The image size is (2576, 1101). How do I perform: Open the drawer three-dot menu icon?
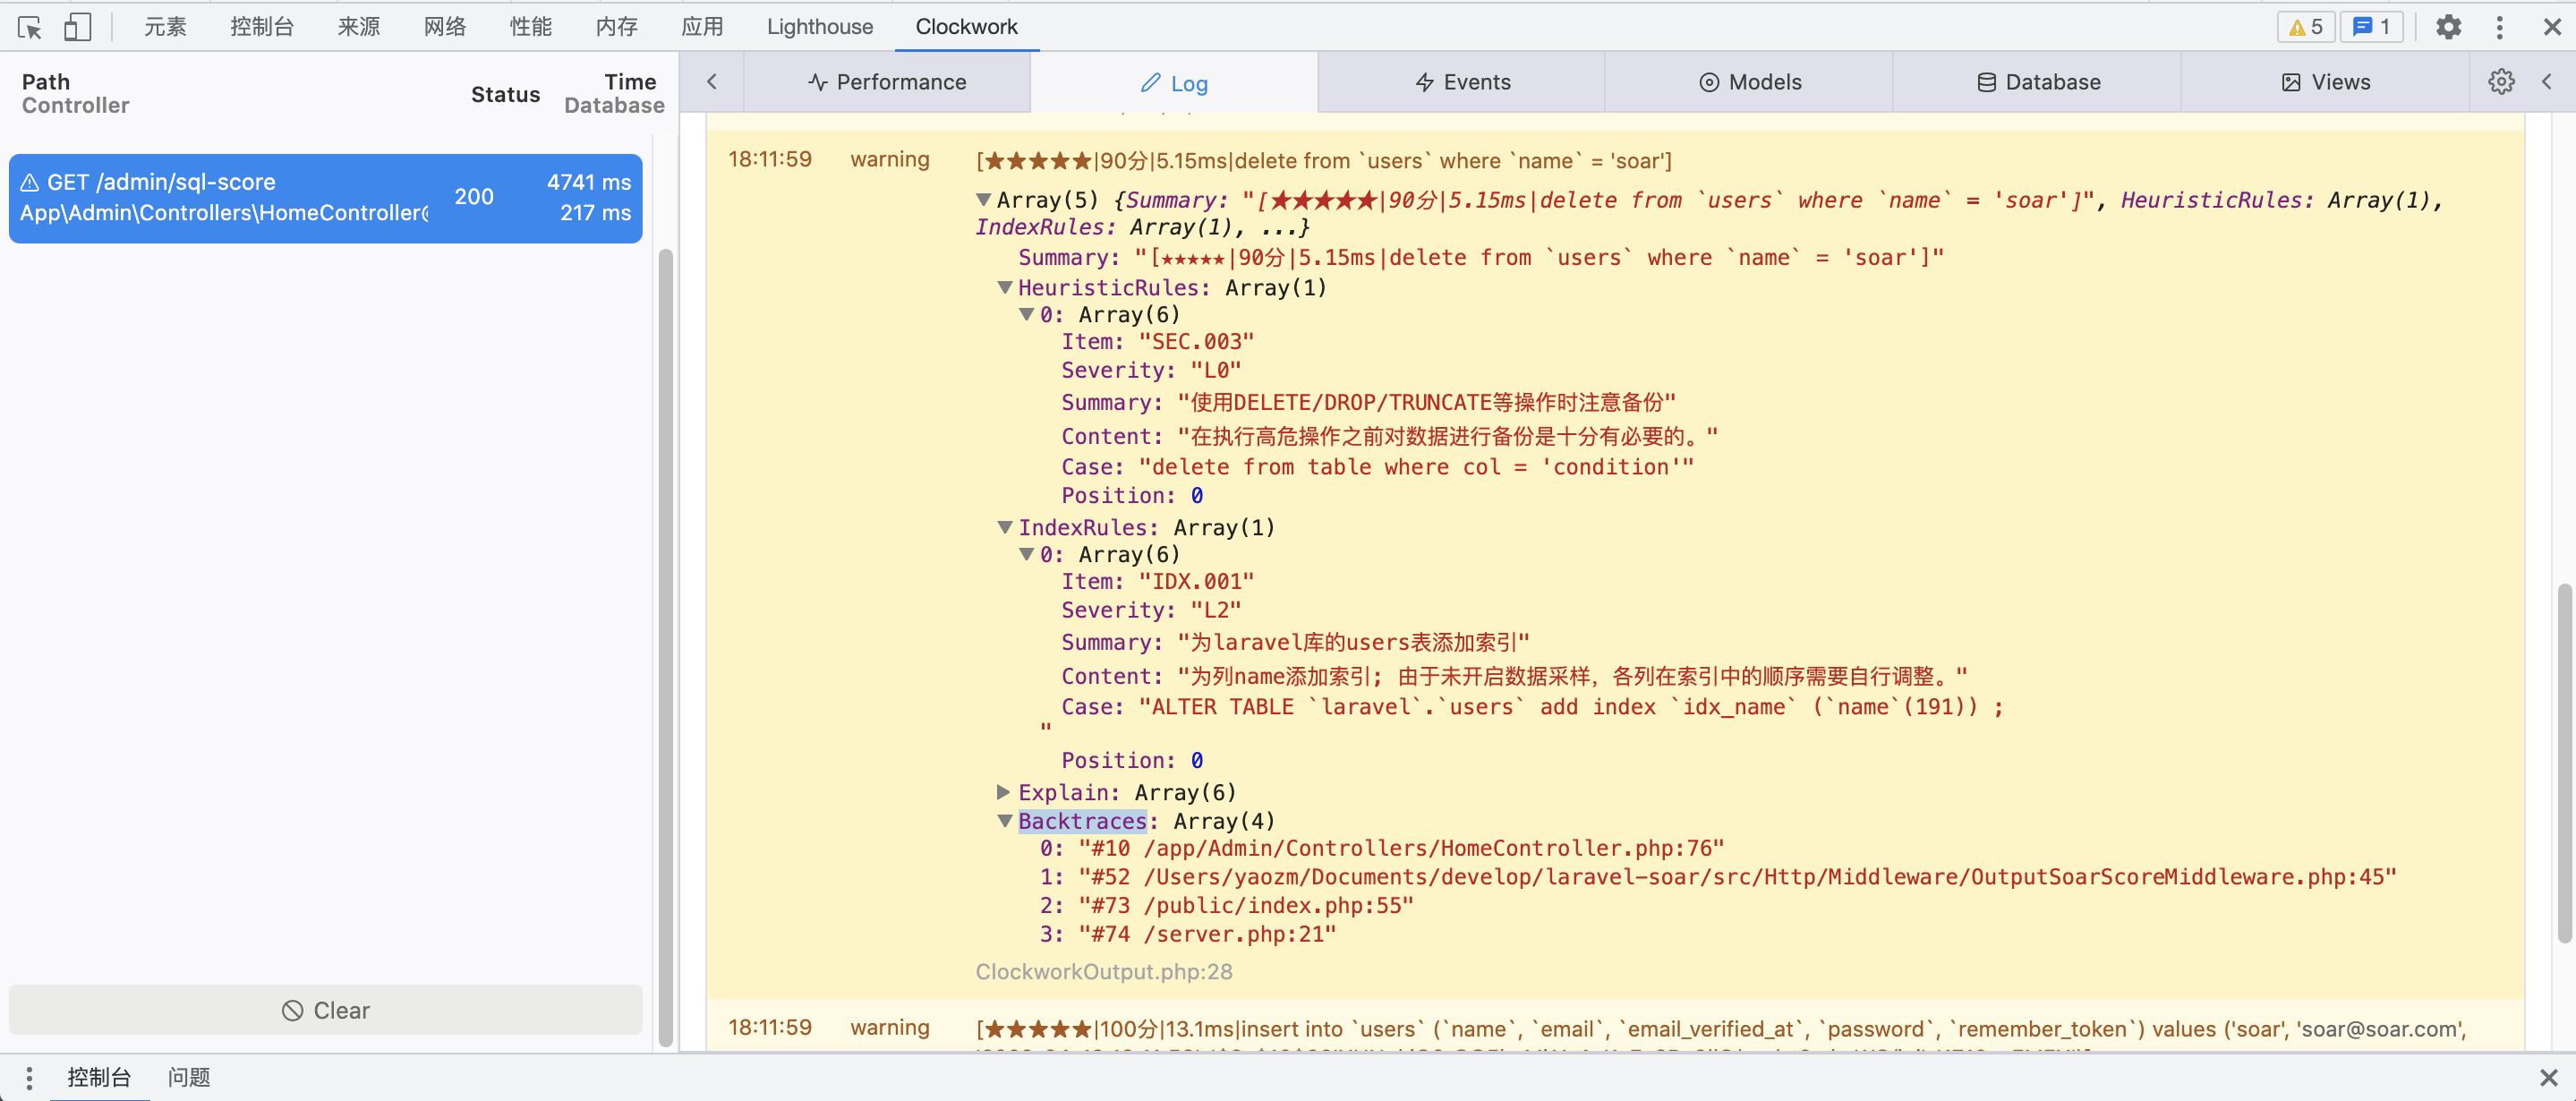point(29,1077)
